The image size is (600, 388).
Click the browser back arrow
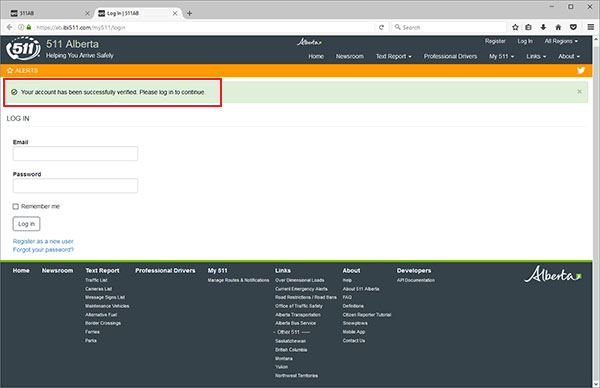click(10, 27)
